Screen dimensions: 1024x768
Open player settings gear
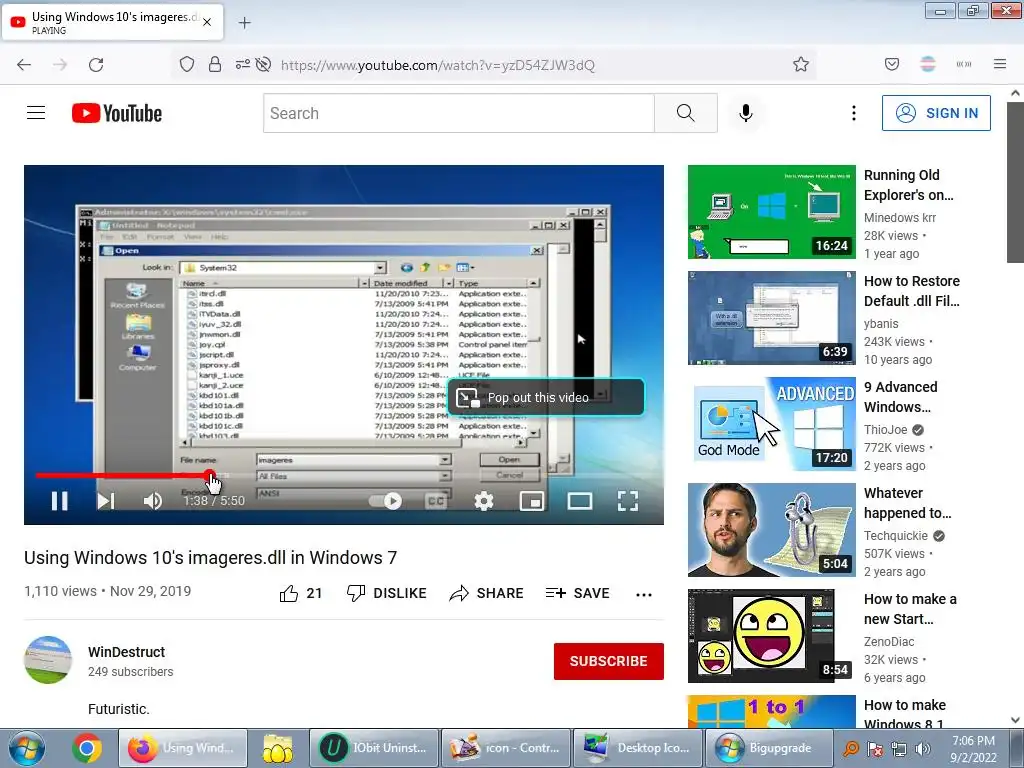[483, 501]
